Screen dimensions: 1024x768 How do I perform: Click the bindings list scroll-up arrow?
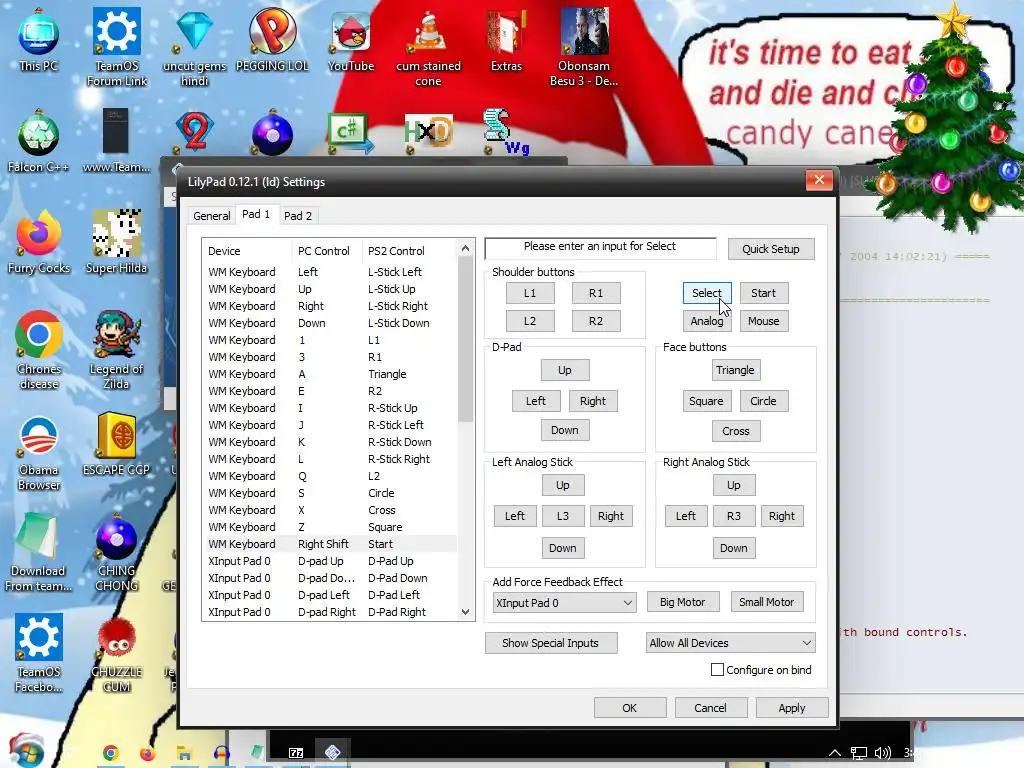pos(465,248)
